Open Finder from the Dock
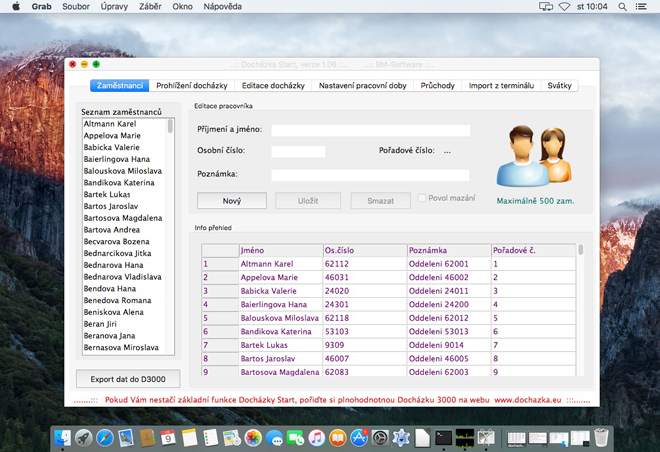The width and height of the screenshot is (660, 452). [63, 438]
